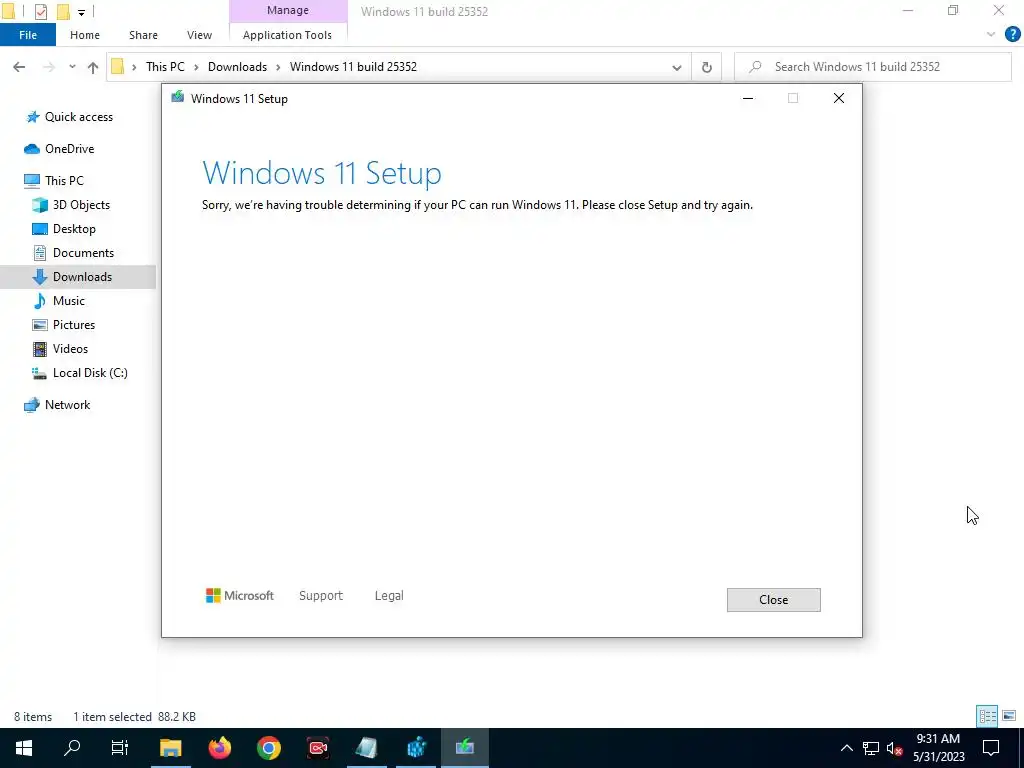Click the muted volume tray icon
Image resolution: width=1024 pixels, height=768 pixels.
pos(894,748)
